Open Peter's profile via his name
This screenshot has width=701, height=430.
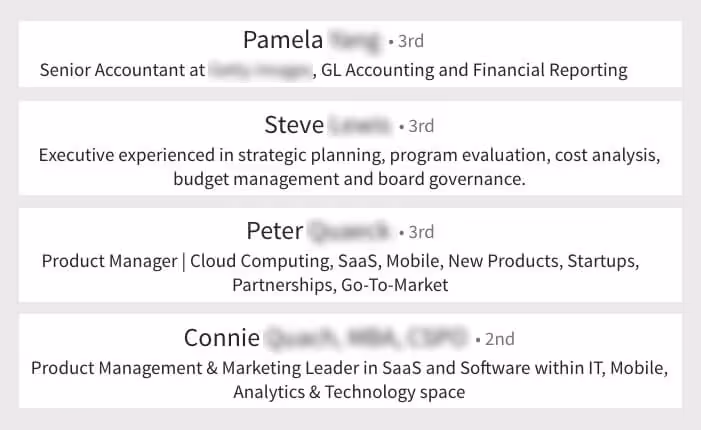tap(274, 231)
